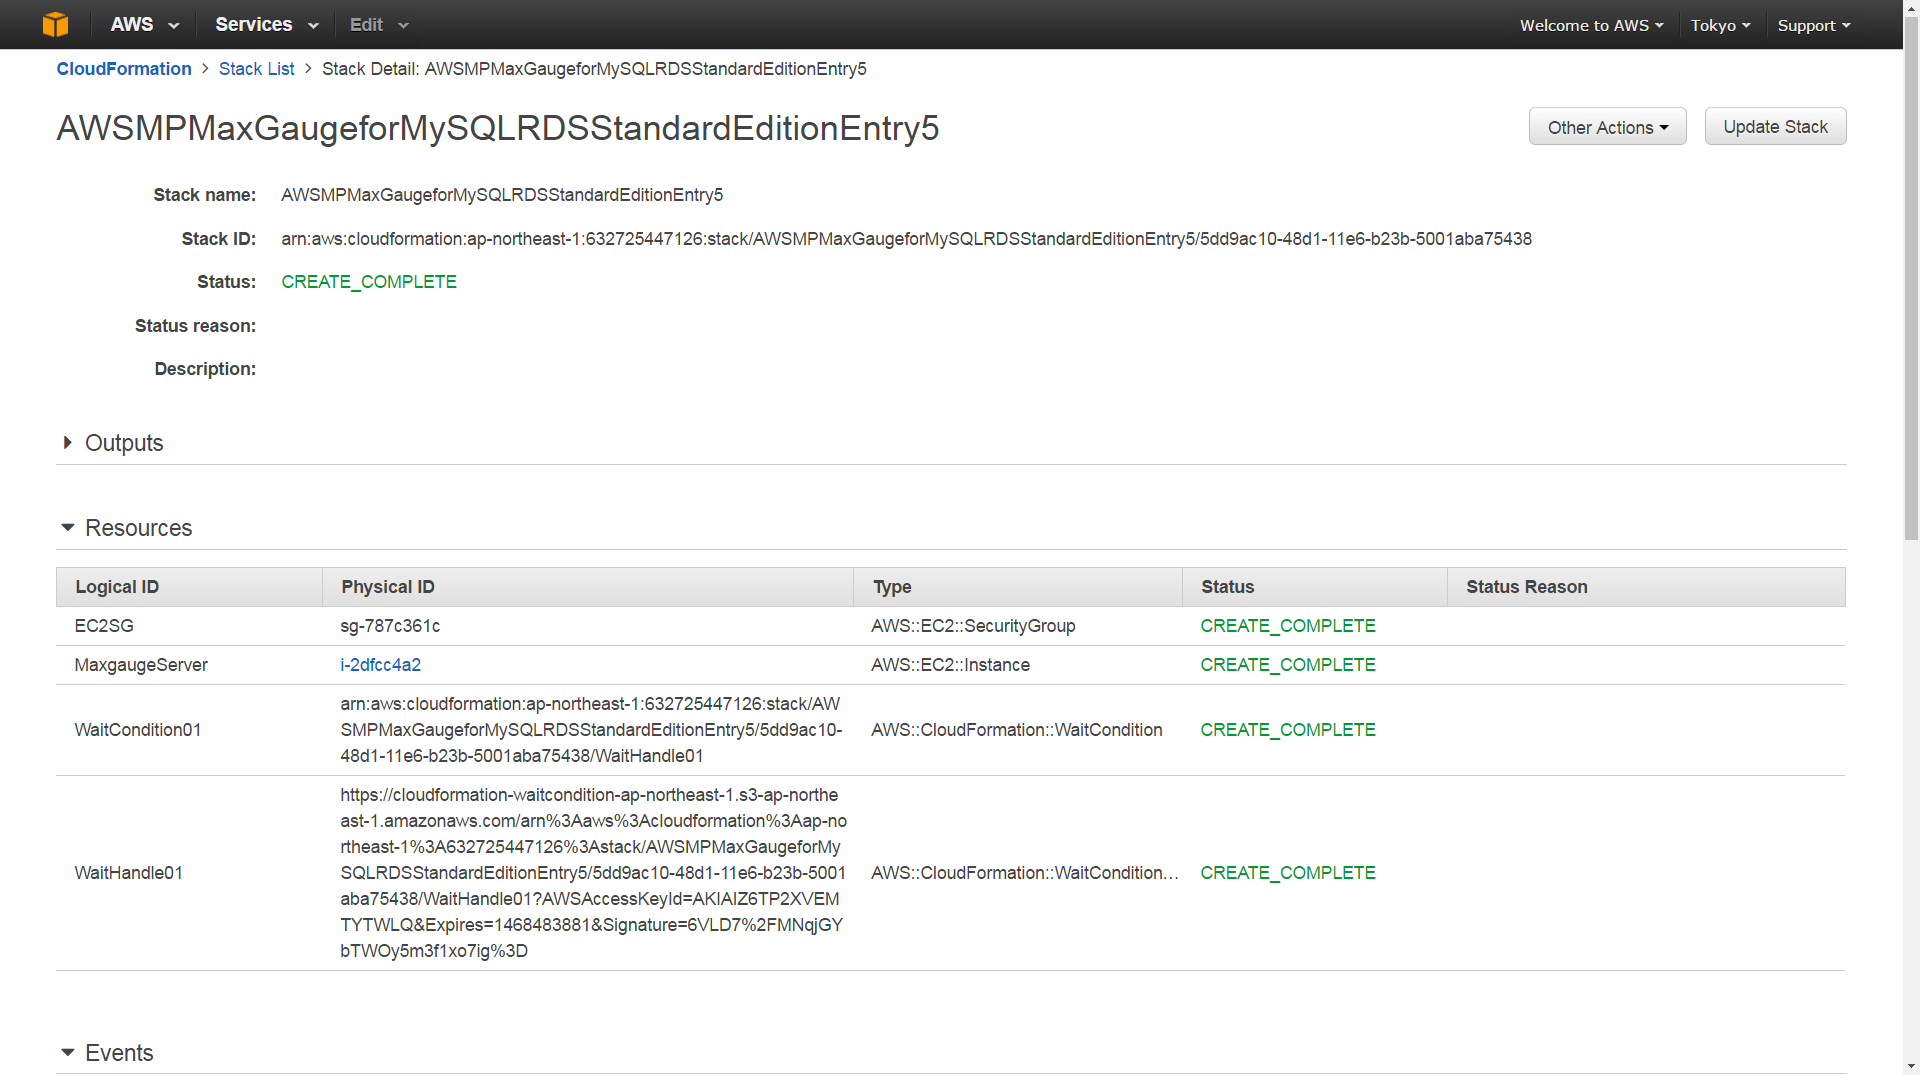Open instance i-2dfcc4a2 link
The width and height of the screenshot is (1920, 1075).
(x=380, y=665)
